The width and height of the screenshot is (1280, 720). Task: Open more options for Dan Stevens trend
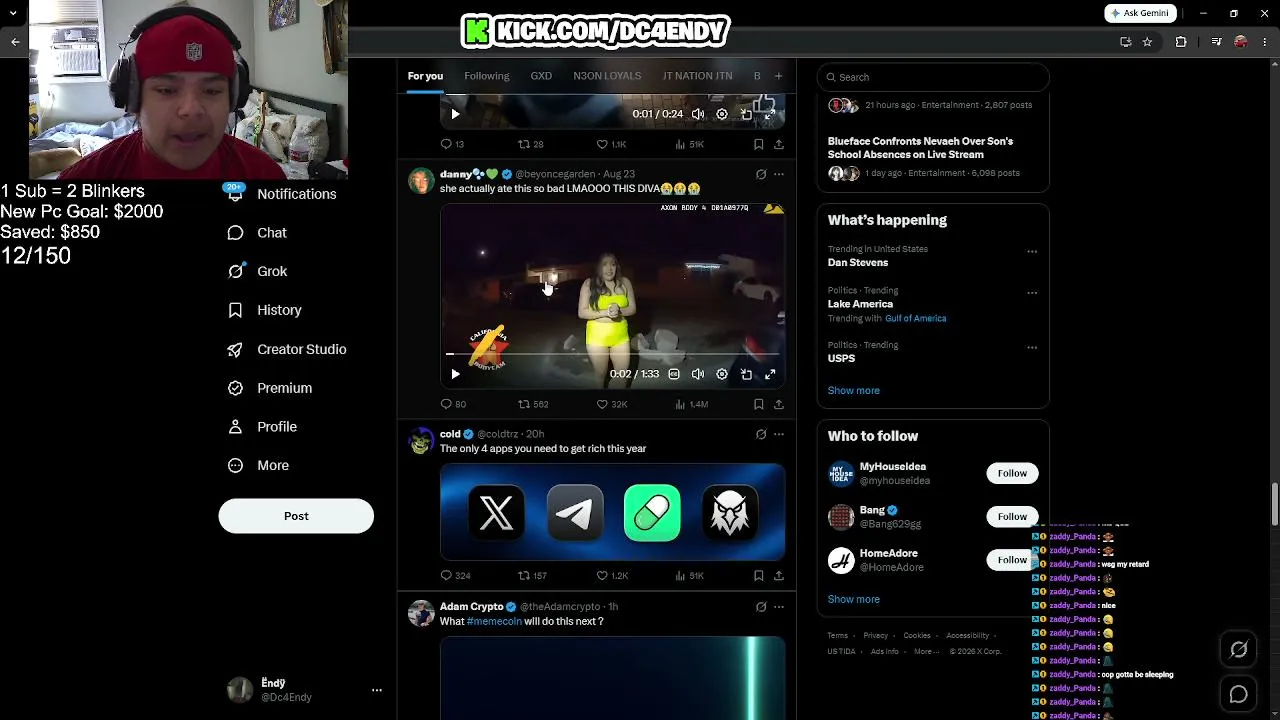tap(1032, 252)
